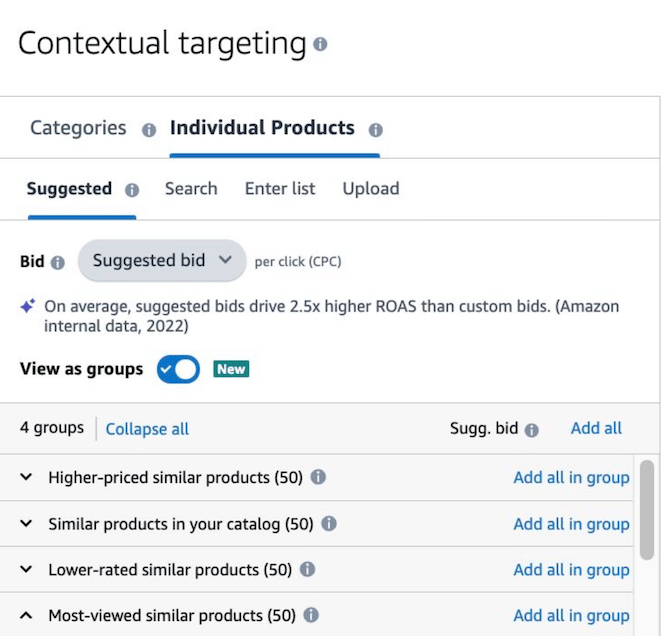Image resolution: width=661 pixels, height=636 pixels.
Task: Click the Collapse all link
Action: click(x=147, y=429)
